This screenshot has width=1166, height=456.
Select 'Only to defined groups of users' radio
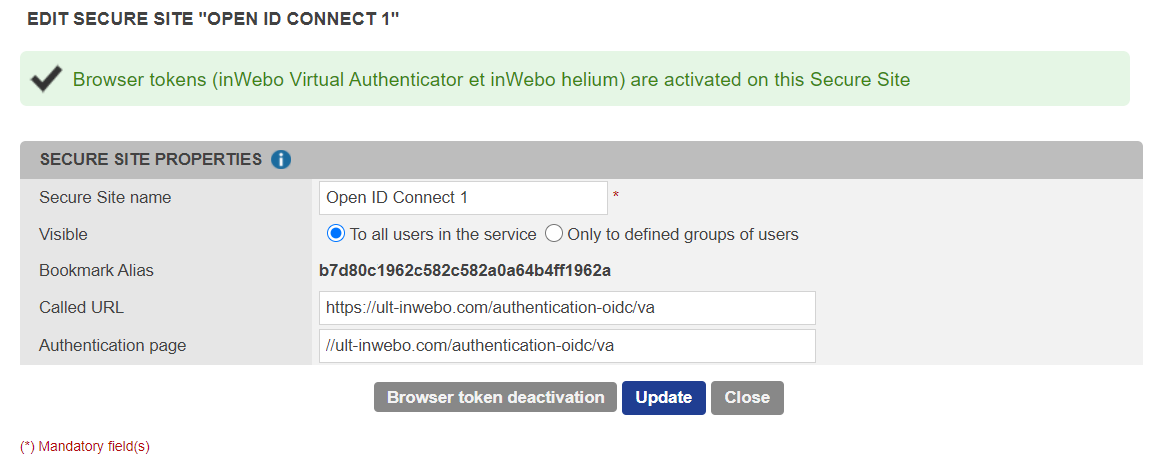554,234
